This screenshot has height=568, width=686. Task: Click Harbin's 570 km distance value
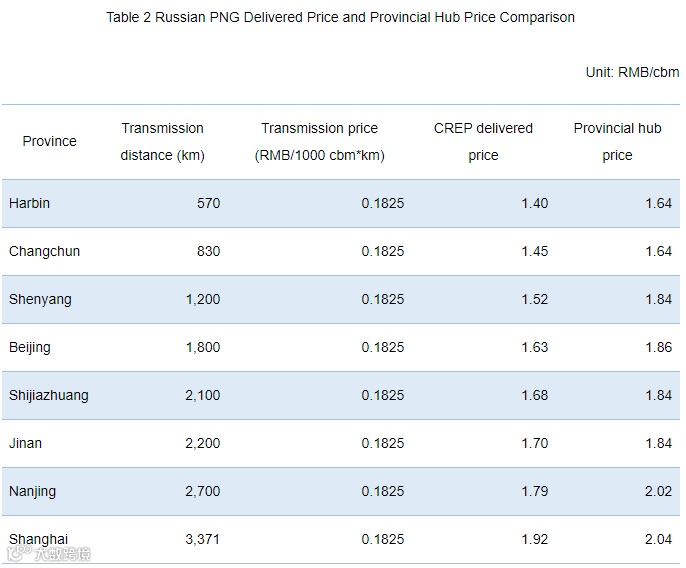pyautogui.click(x=208, y=203)
